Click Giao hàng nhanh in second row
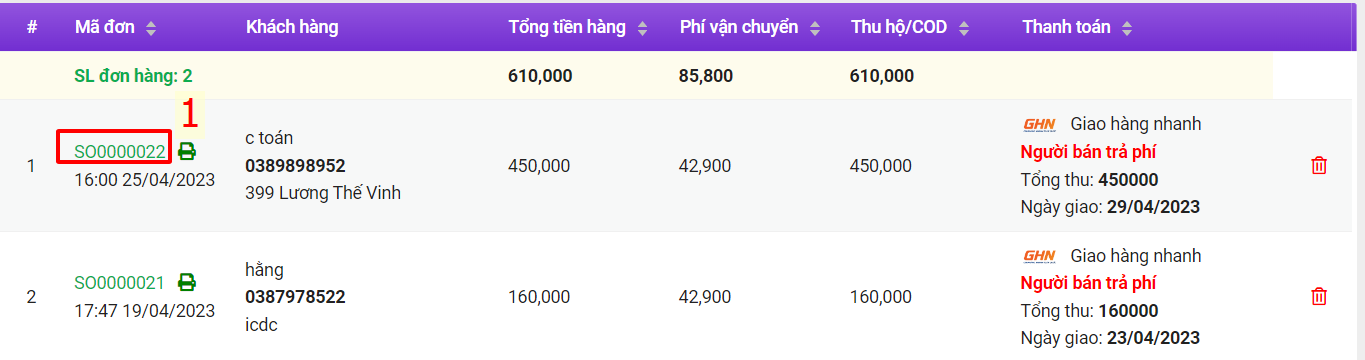The height and width of the screenshot is (360, 1365). pyautogui.click(x=1136, y=256)
